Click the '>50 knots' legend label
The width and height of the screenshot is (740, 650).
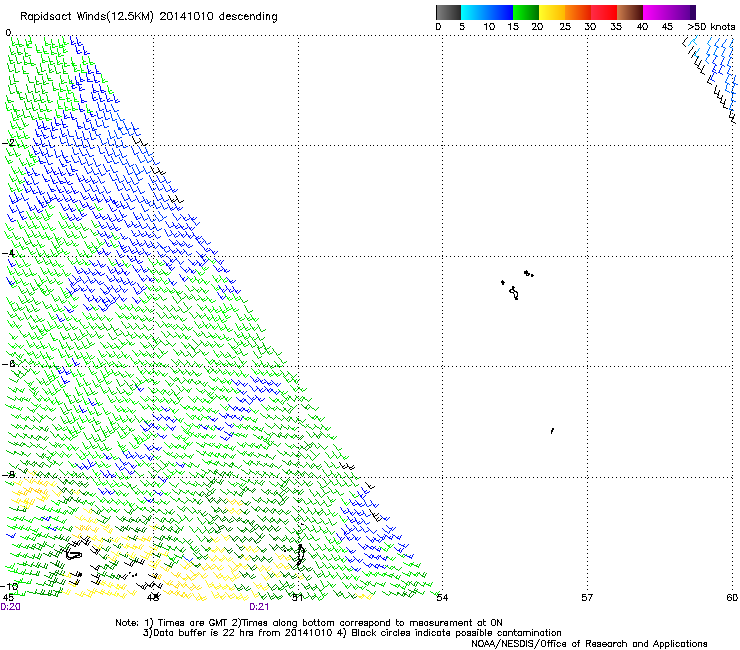711,27
